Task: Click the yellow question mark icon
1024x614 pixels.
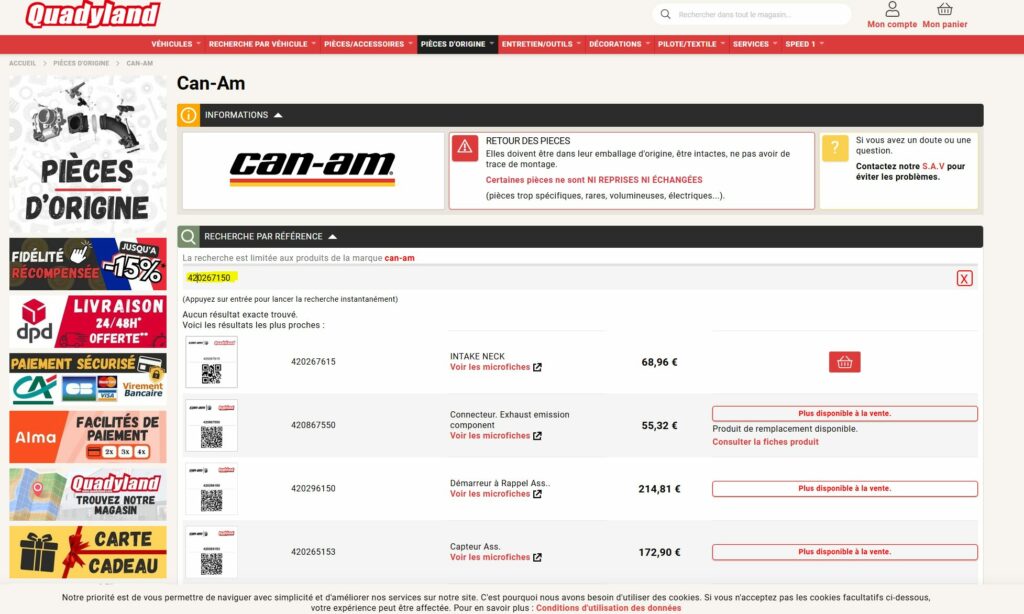Action: pos(835,148)
